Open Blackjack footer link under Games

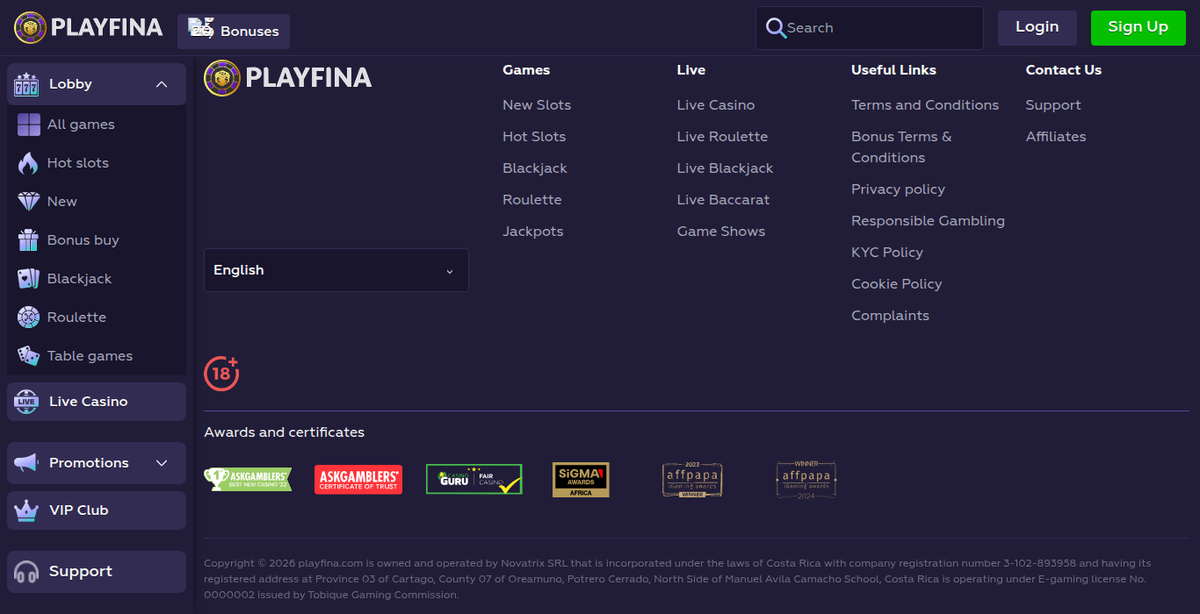[x=535, y=168]
